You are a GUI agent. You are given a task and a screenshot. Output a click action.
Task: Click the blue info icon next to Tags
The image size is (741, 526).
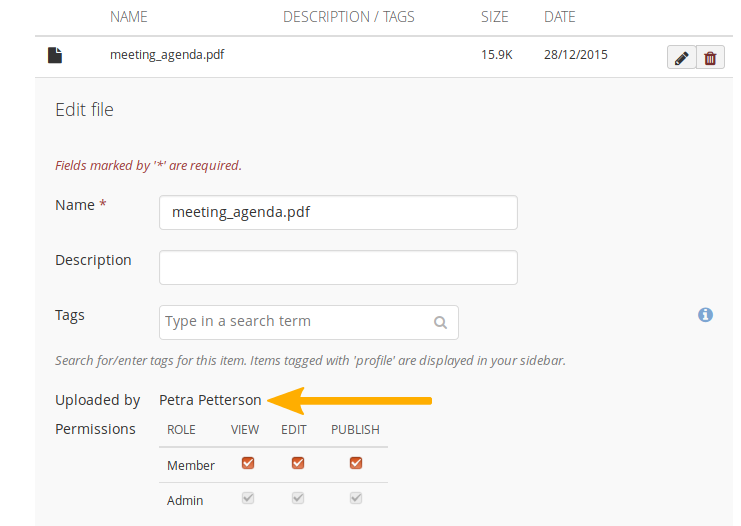[705, 315]
